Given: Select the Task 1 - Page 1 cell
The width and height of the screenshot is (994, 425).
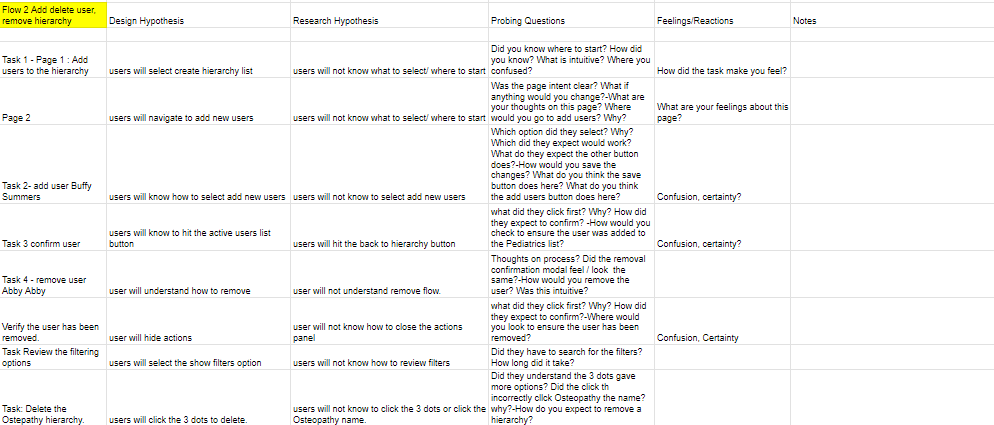Looking at the screenshot, I should click(52, 66).
